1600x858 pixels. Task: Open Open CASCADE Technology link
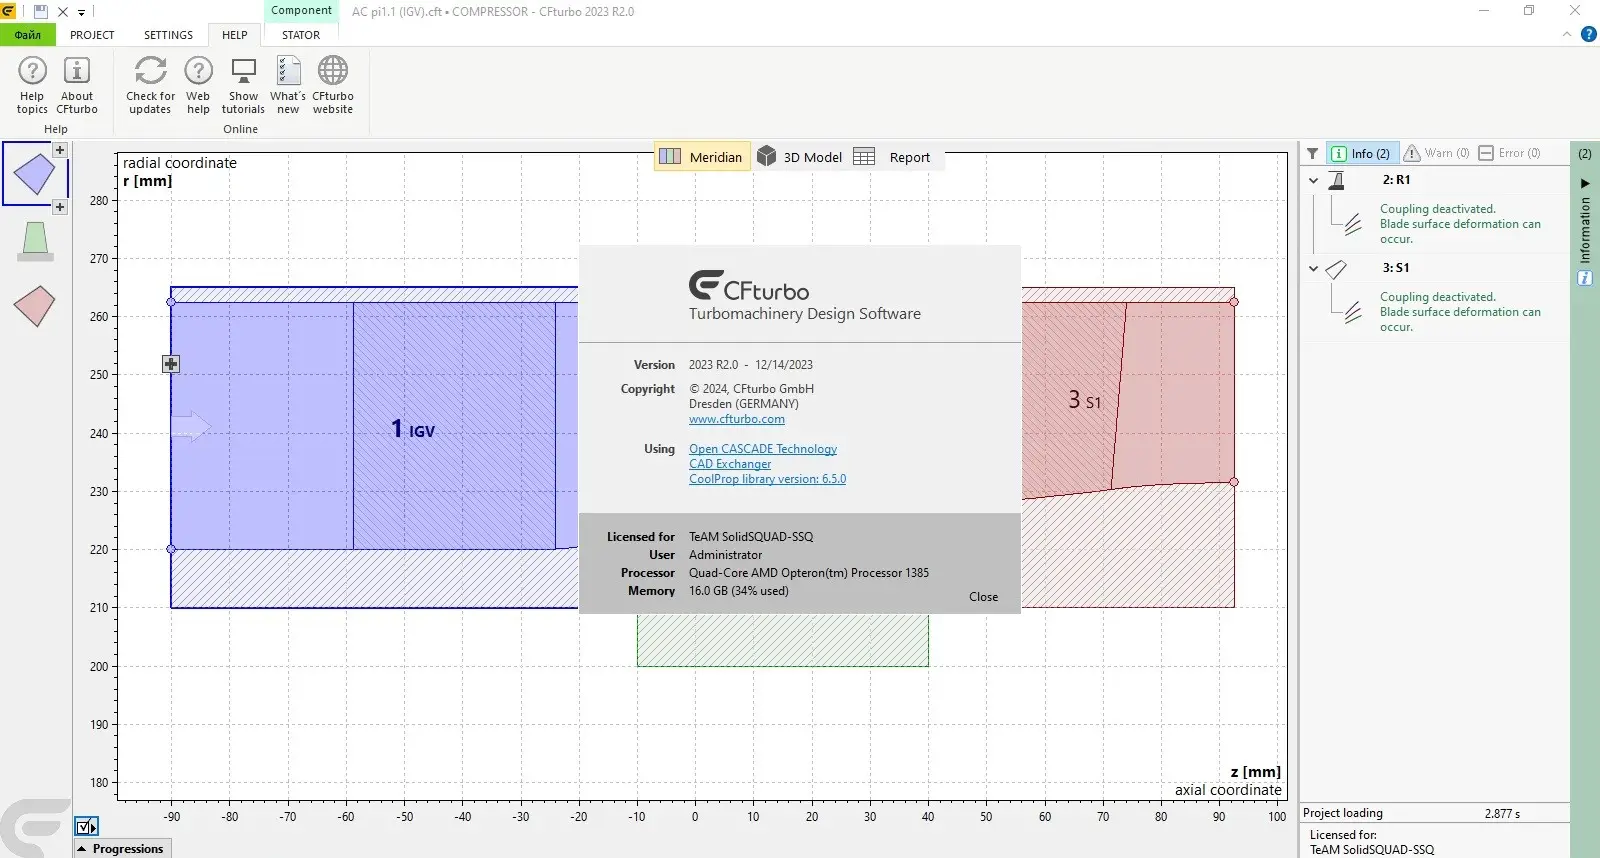[x=763, y=449]
